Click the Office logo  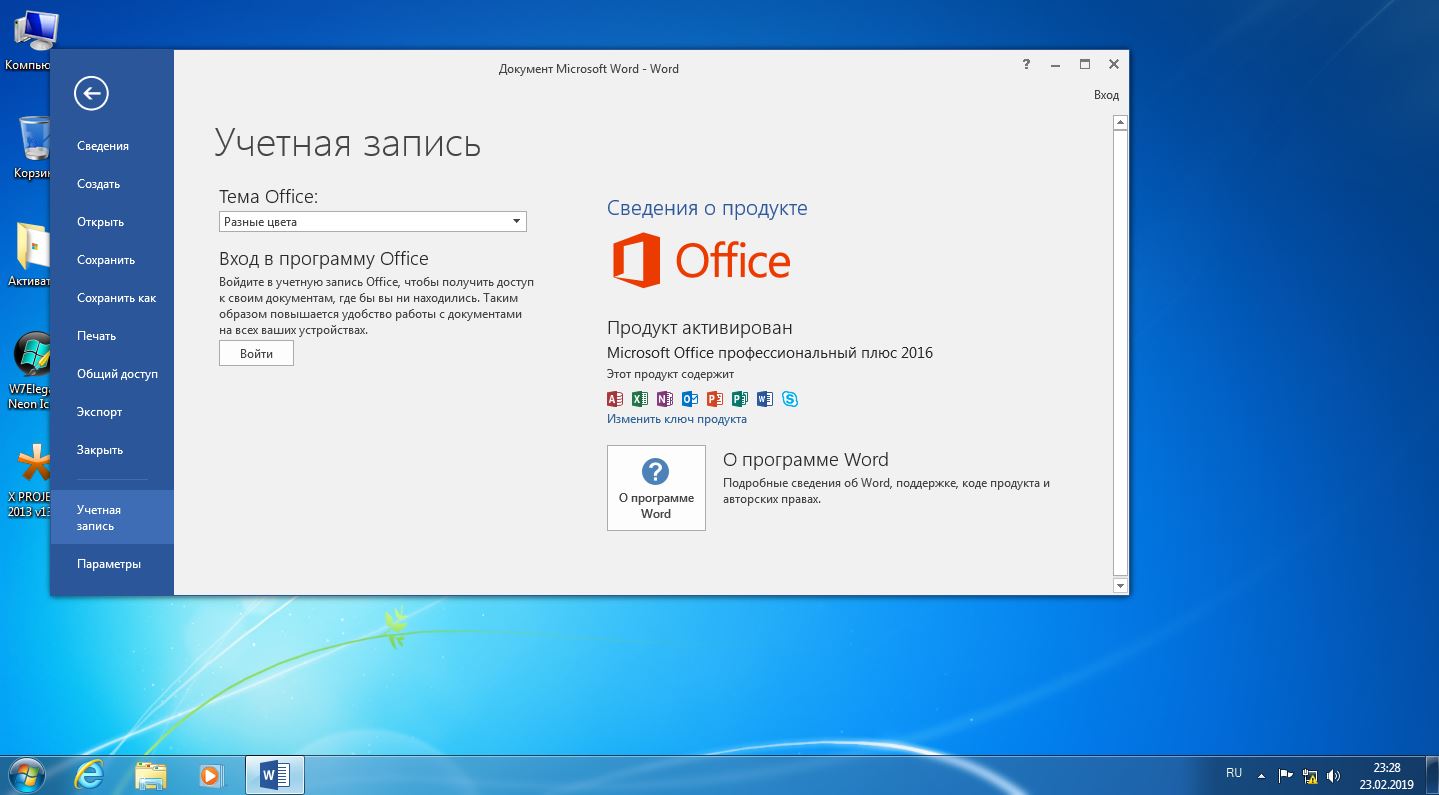click(701, 260)
